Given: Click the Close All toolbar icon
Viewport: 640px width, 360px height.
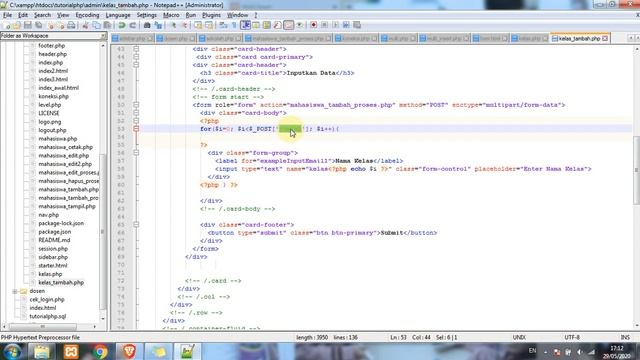Looking at the screenshot, I should click(61, 25).
